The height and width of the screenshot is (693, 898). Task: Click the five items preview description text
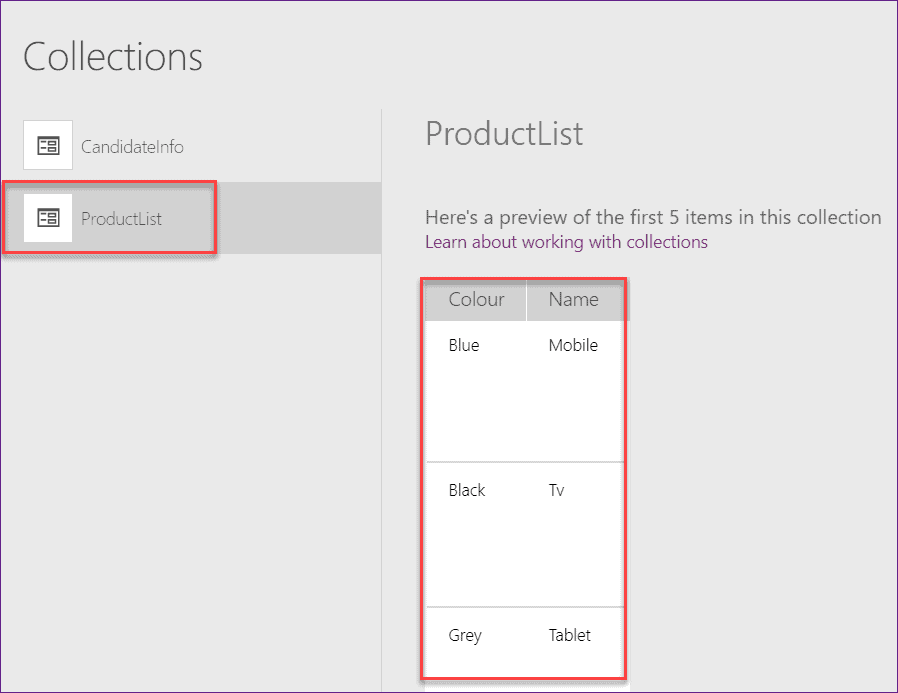point(652,217)
